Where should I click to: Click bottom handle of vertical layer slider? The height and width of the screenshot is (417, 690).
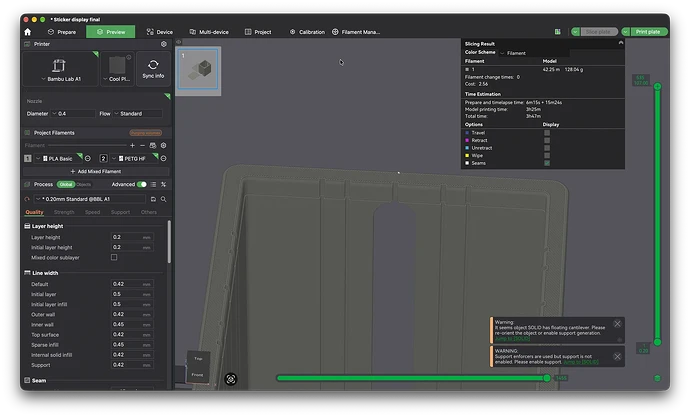pyautogui.click(x=657, y=342)
